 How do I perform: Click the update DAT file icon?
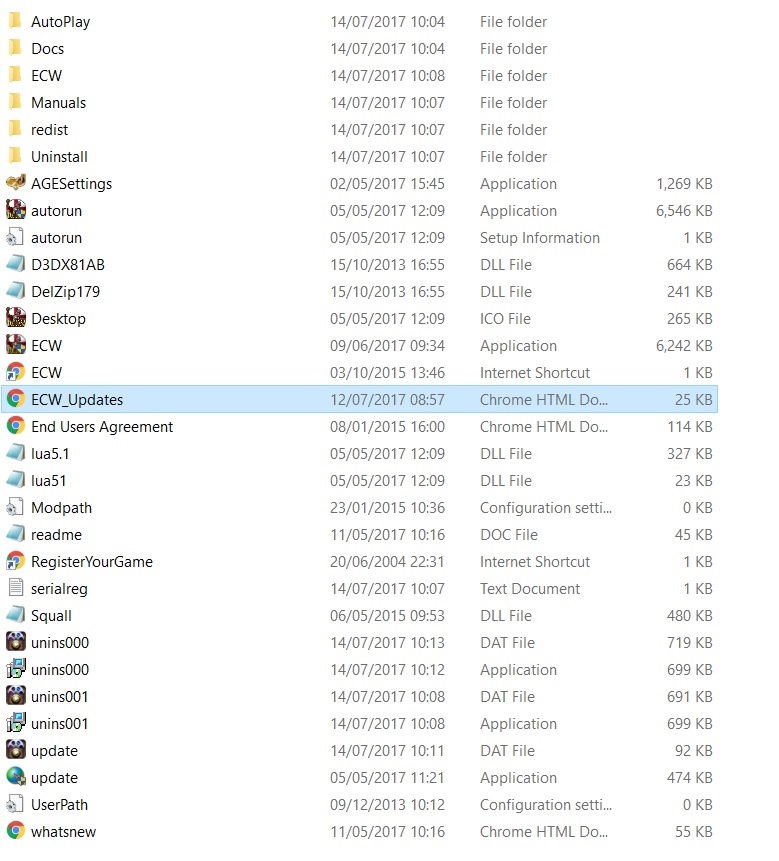(15, 750)
